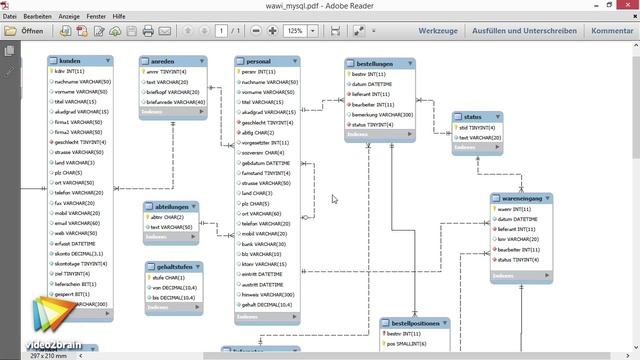Click the grayed save disk icon
Screen dimensions: 640x360
[131, 31]
